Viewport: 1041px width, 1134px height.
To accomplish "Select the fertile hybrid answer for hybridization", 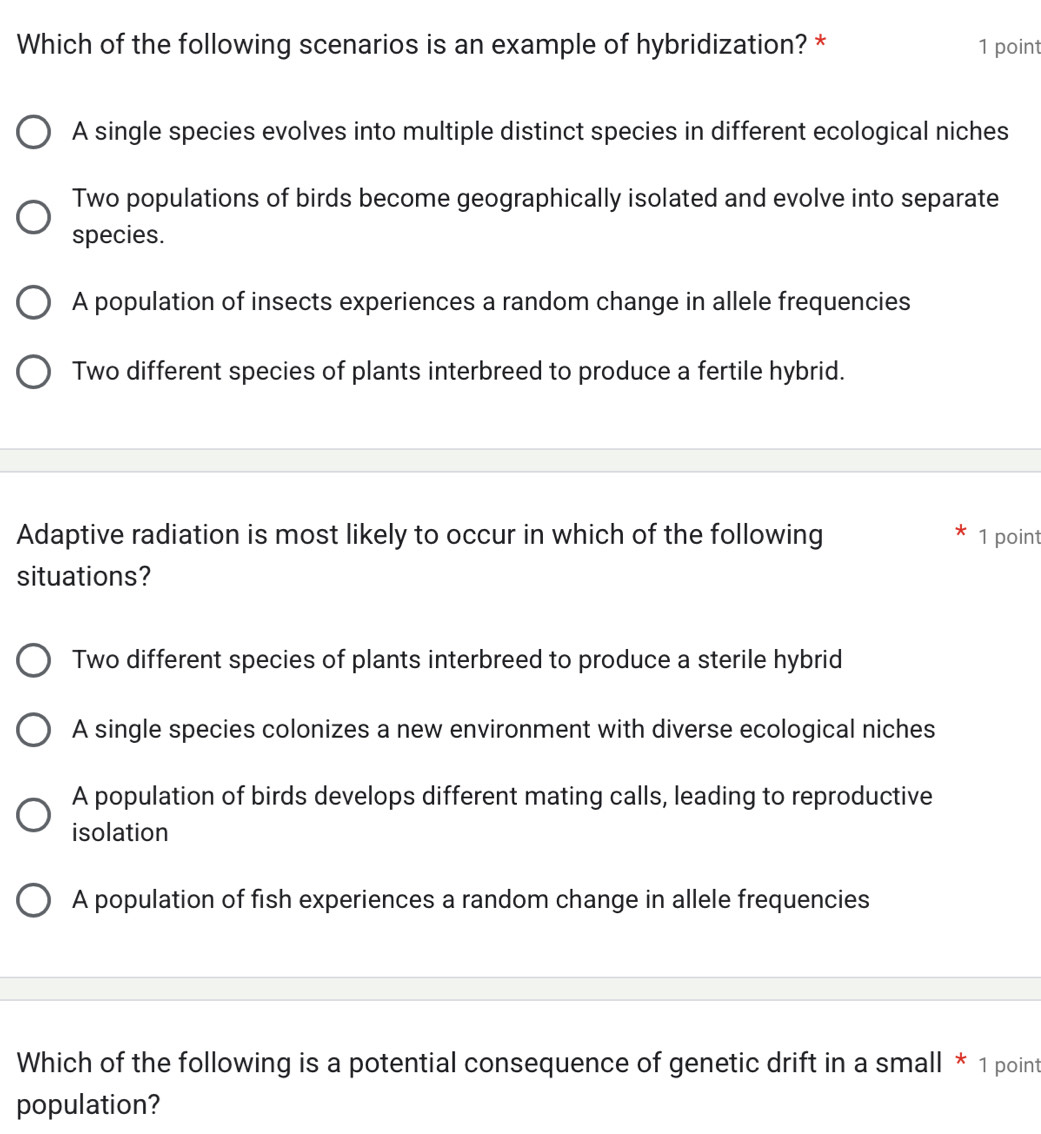I will 33,371.
